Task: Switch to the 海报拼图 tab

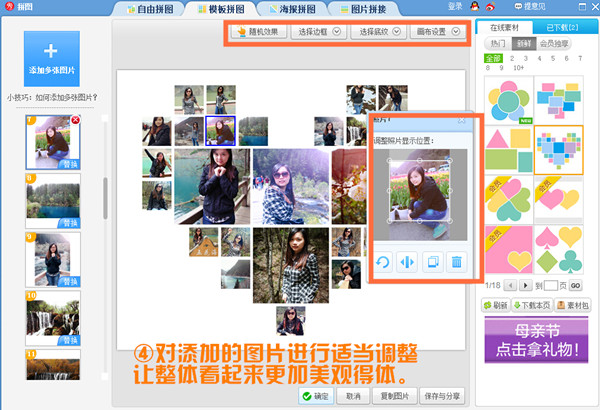Action: click(292, 9)
